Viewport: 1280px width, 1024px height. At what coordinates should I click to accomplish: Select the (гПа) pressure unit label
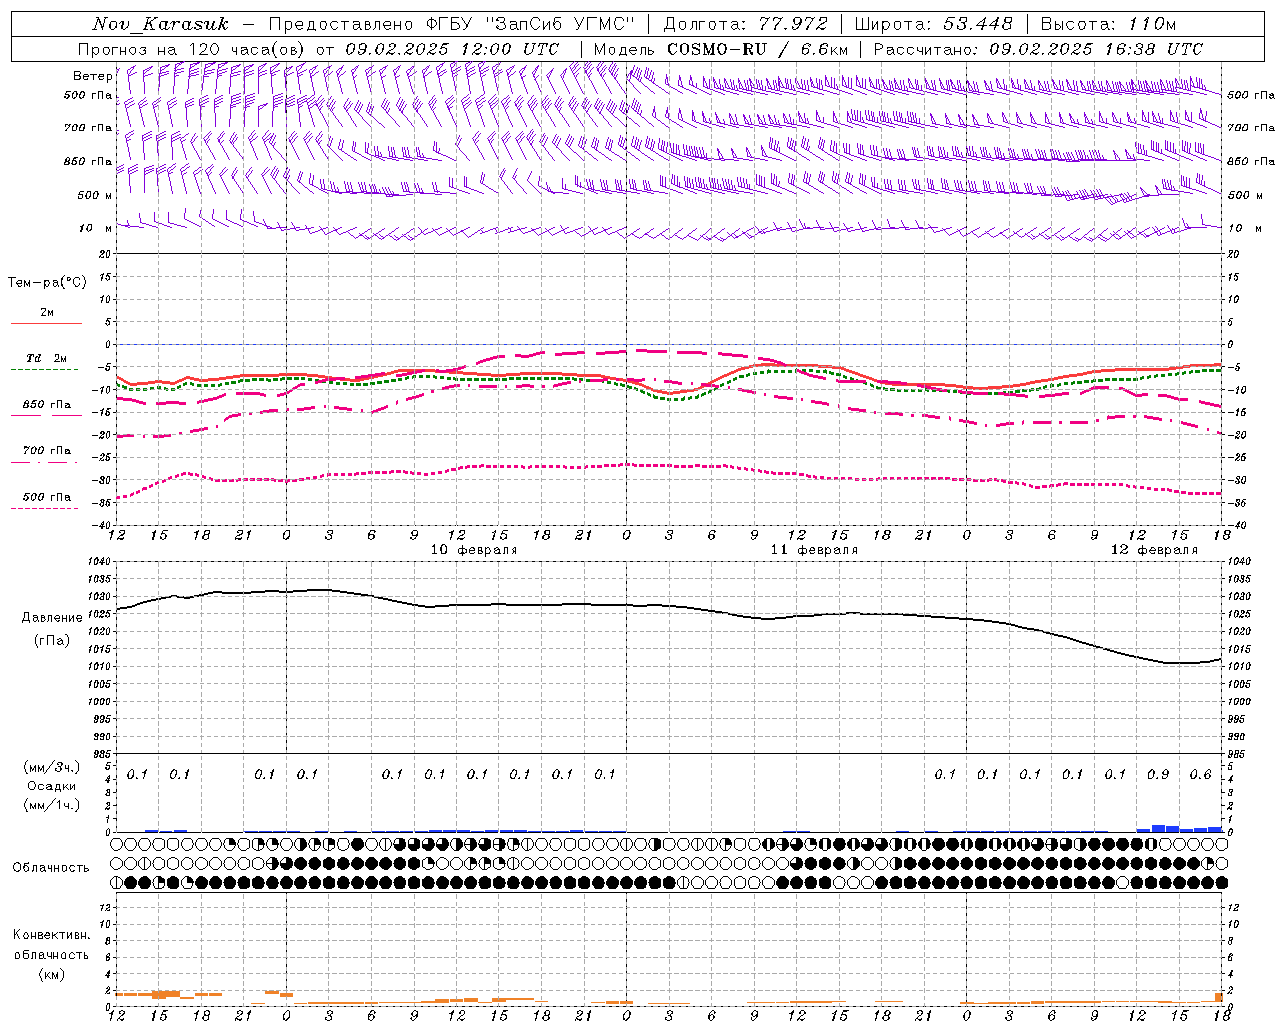(x=52, y=641)
